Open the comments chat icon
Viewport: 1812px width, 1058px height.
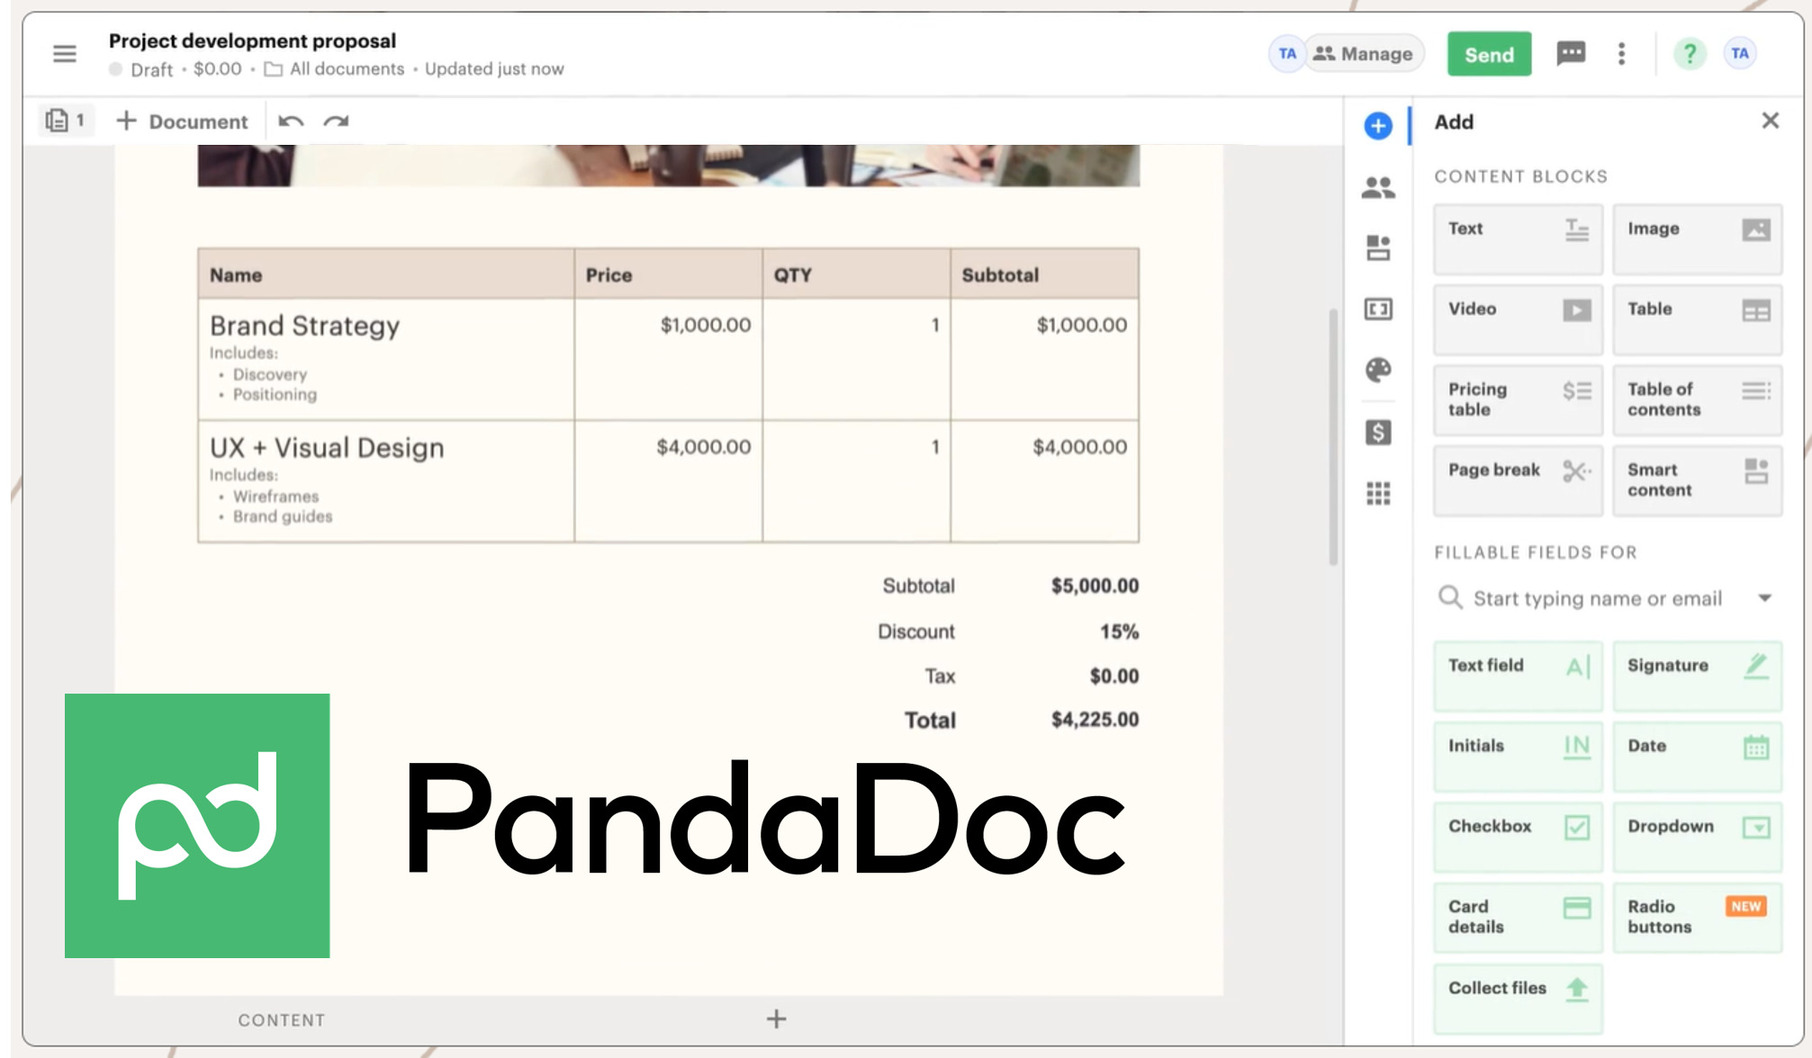click(x=1571, y=54)
